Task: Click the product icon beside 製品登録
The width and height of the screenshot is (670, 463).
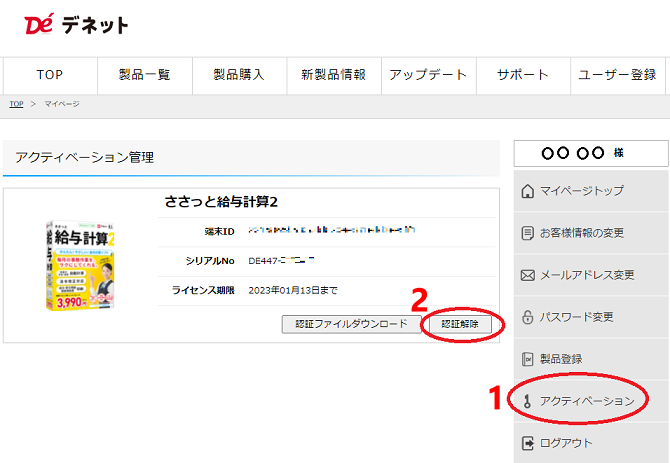Action: [x=528, y=359]
